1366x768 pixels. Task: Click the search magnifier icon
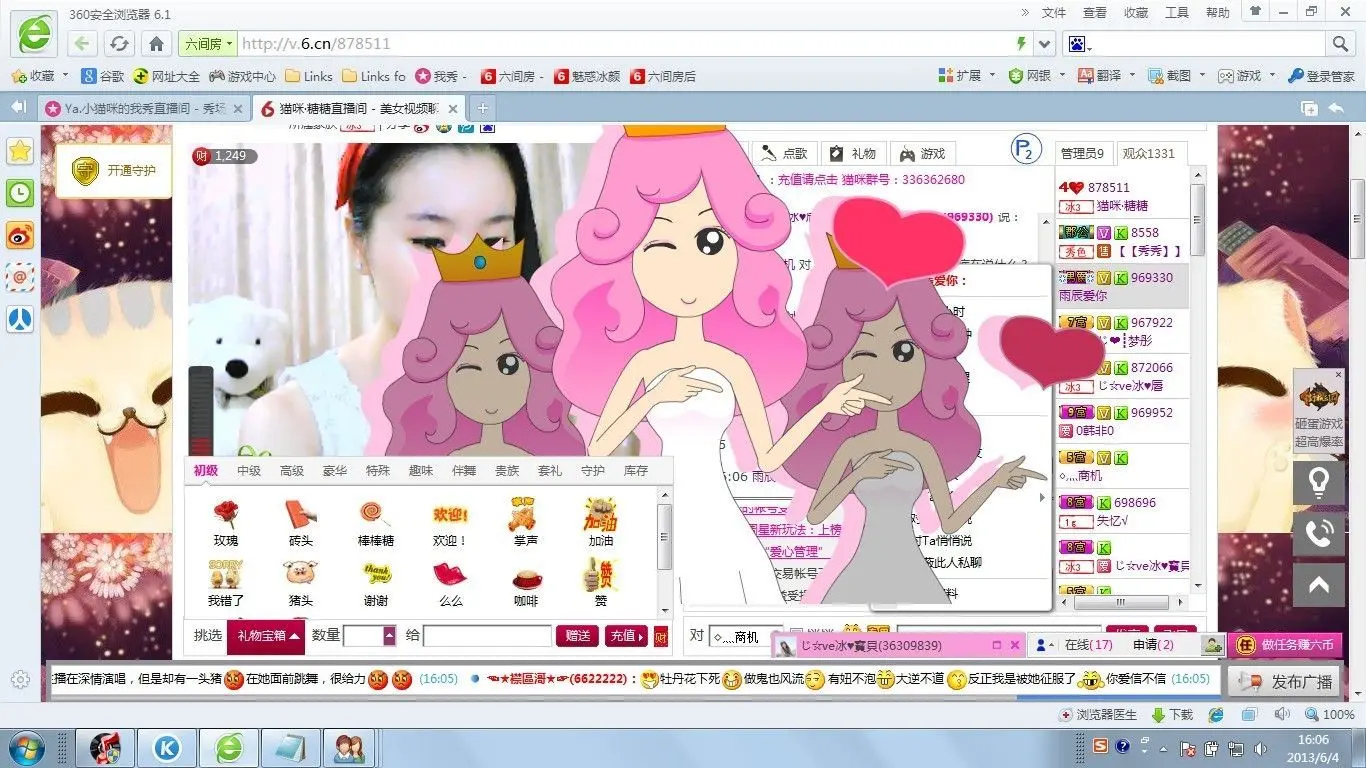click(1341, 44)
